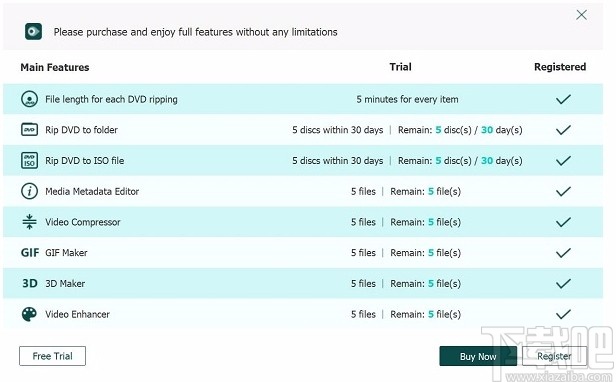Click 'Remain: 5 file(s)' in Video Compressor row
The width and height of the screenshot is (616, 382).
tap(425, 222)
